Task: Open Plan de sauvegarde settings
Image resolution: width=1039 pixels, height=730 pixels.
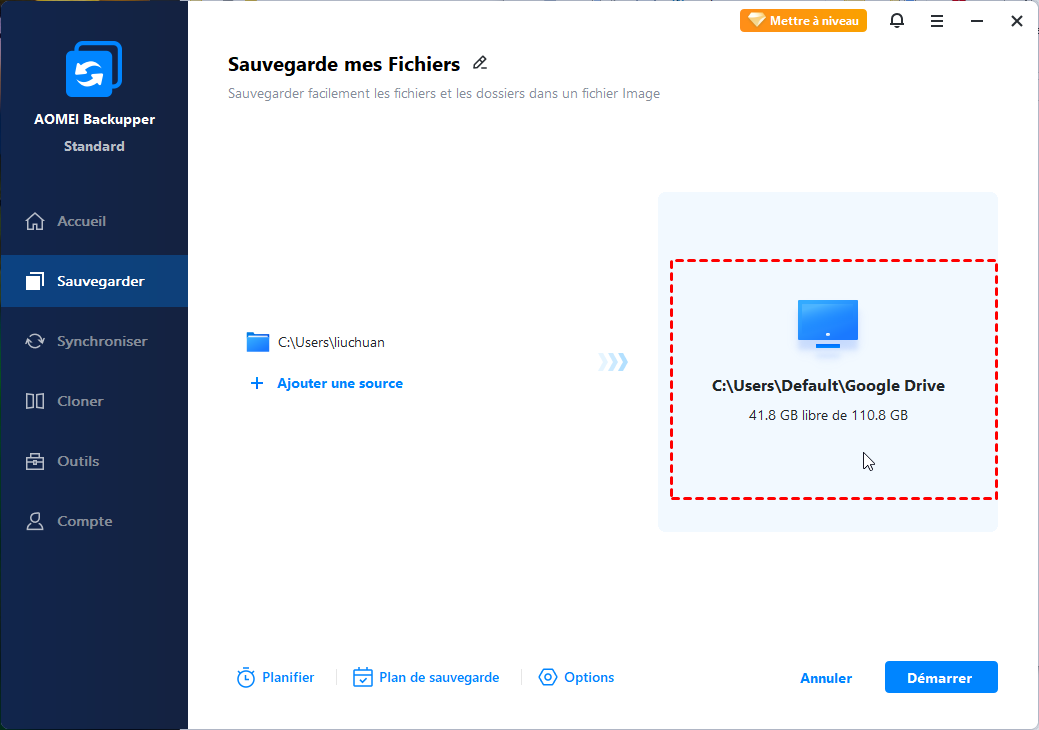Action: (426, 678)
